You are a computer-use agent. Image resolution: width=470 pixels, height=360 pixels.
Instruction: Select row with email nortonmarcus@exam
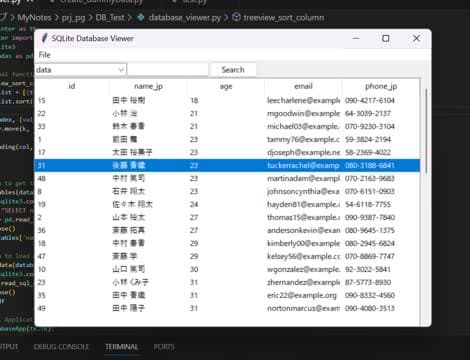pyautogui.click(x=227, y=308)
